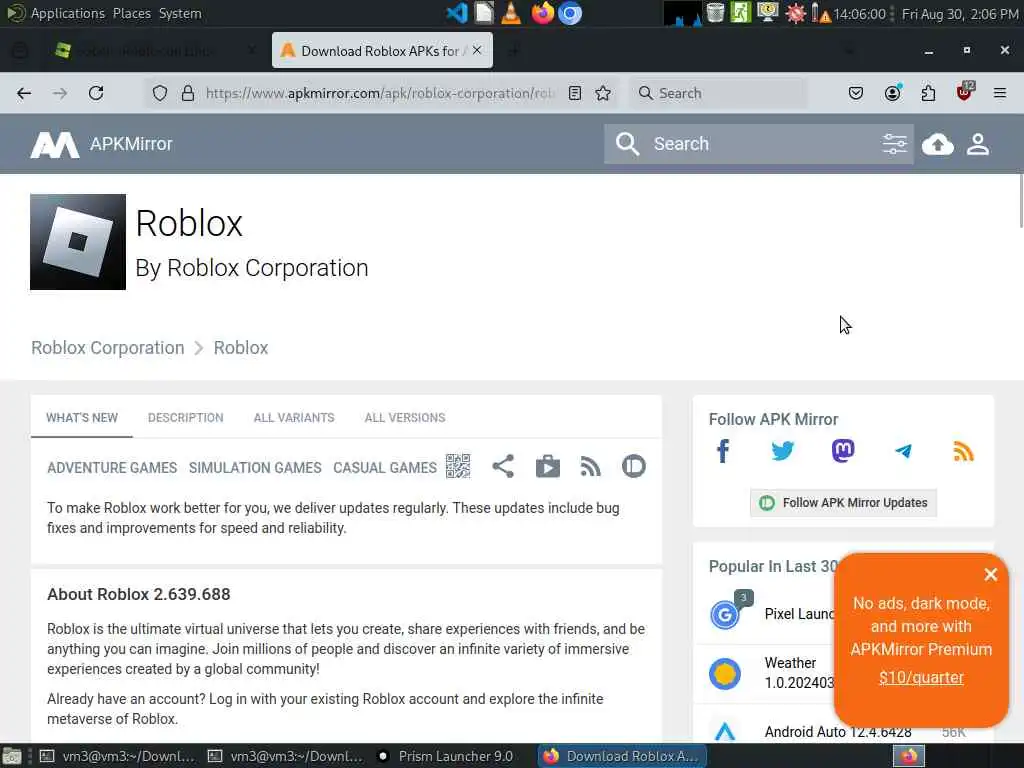The image size is (1024, 768).
Task: Click the upload APK cloud icon
Action: pos(938,144)
